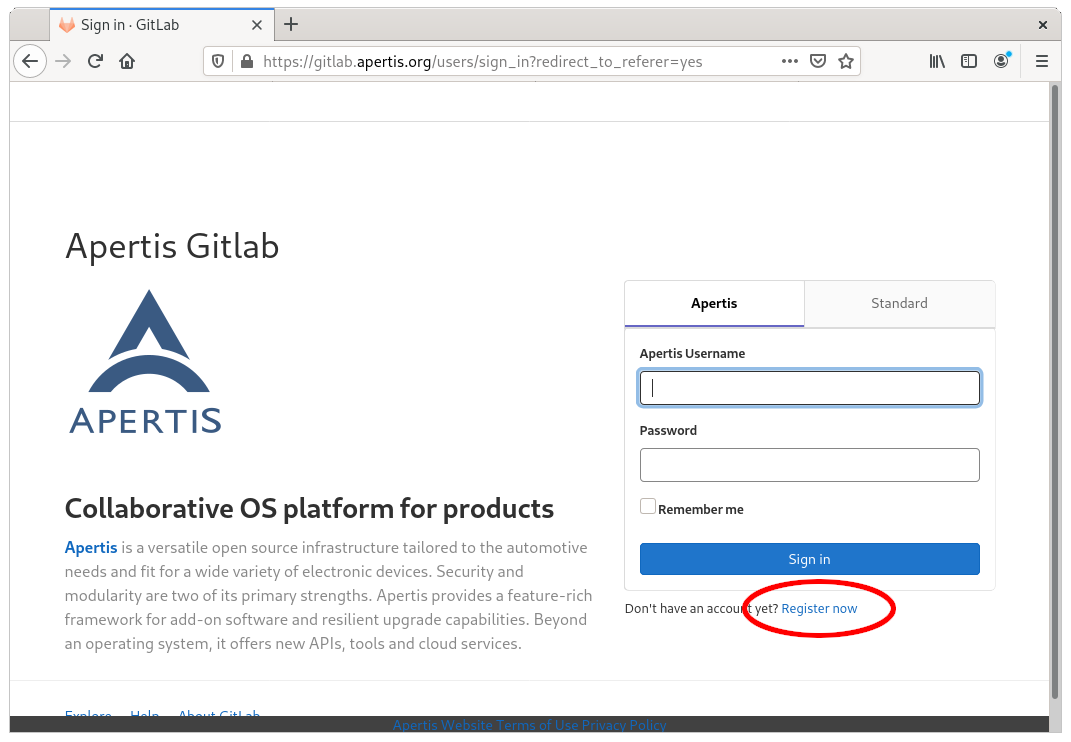Open the Firefox hamburger menu

[1042, 61]
